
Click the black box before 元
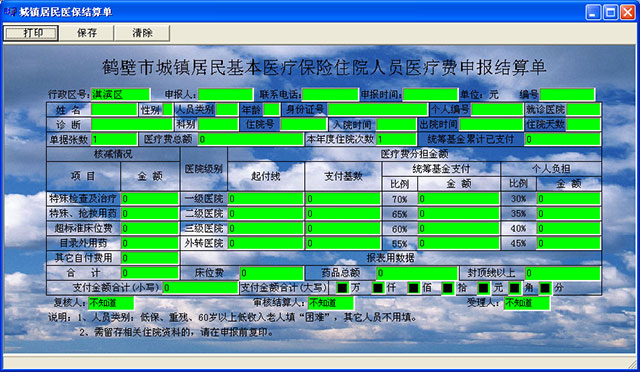click(x=483, y=288)
